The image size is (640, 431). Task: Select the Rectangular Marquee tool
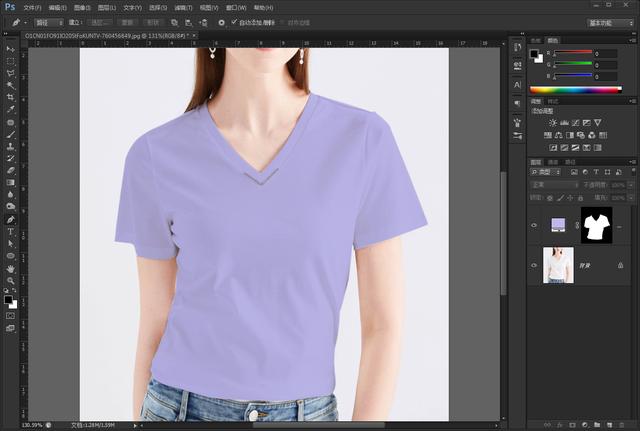coord(10,60)
